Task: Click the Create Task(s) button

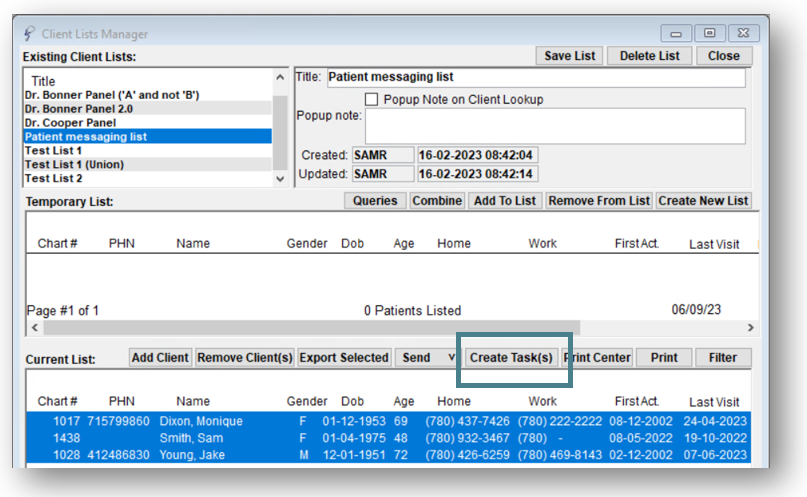Action: click(511, 358)
